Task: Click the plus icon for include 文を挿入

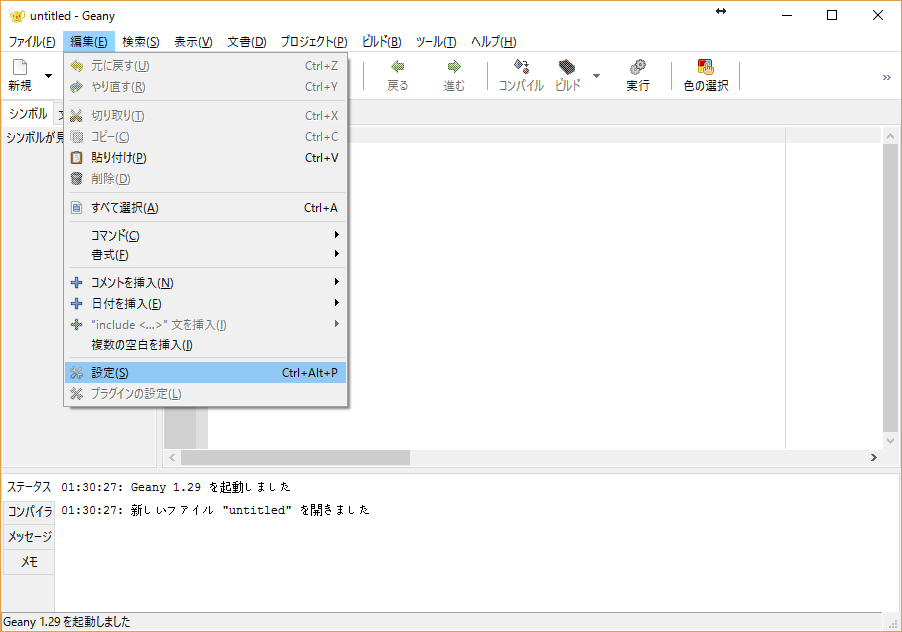Action: pyautogui.click(x=77, y=324)
